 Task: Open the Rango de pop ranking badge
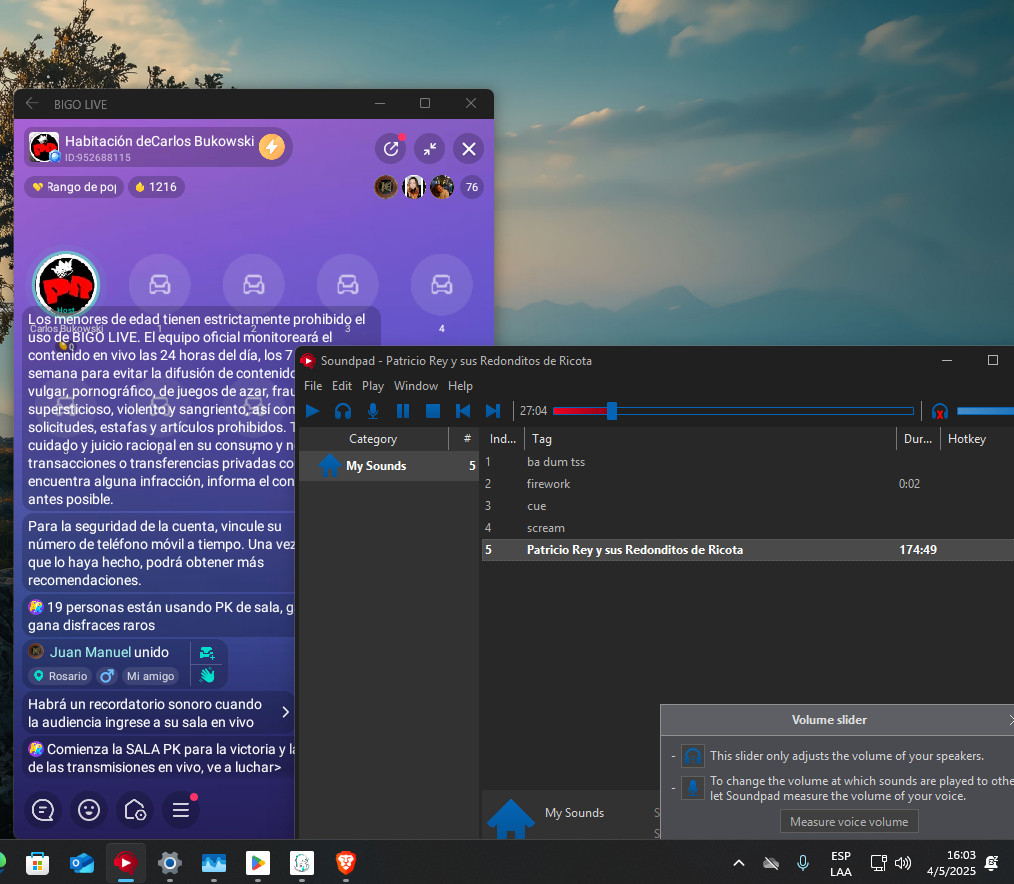[74, 187]
